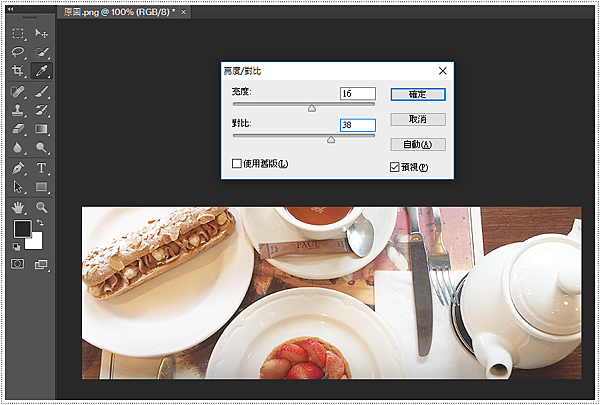Select the Spot Healing Brush tool
This screenshot has width=600, height=405.
click(x=18, y=91)
